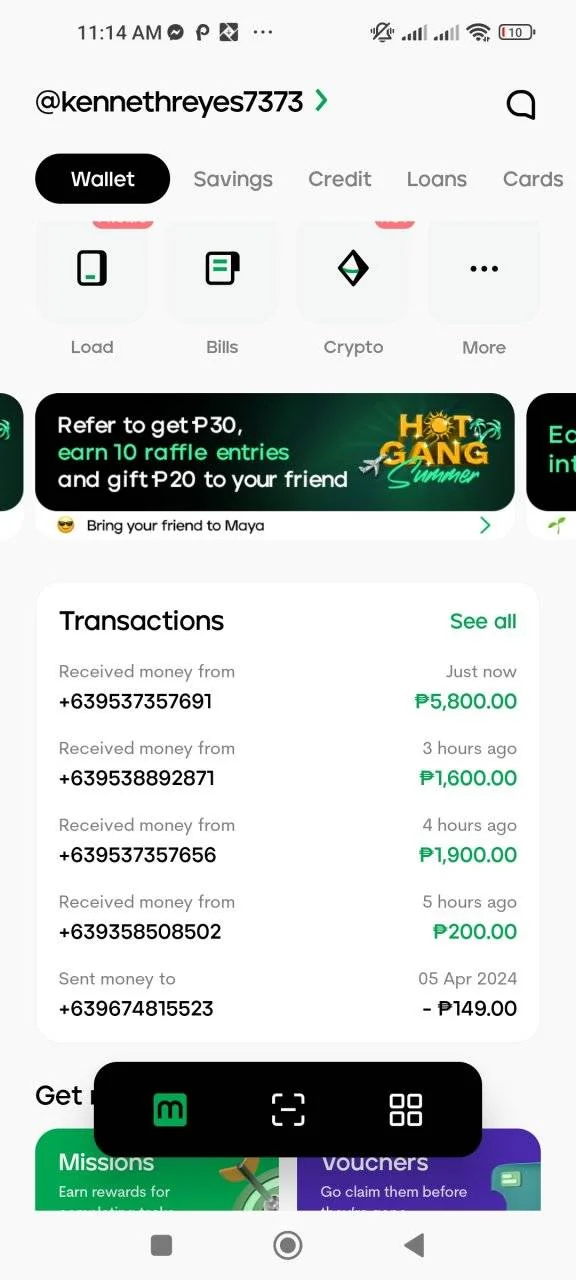Tap the Maya home logo in the floating bar
576x1280 pixels.
pos(170,1110)
